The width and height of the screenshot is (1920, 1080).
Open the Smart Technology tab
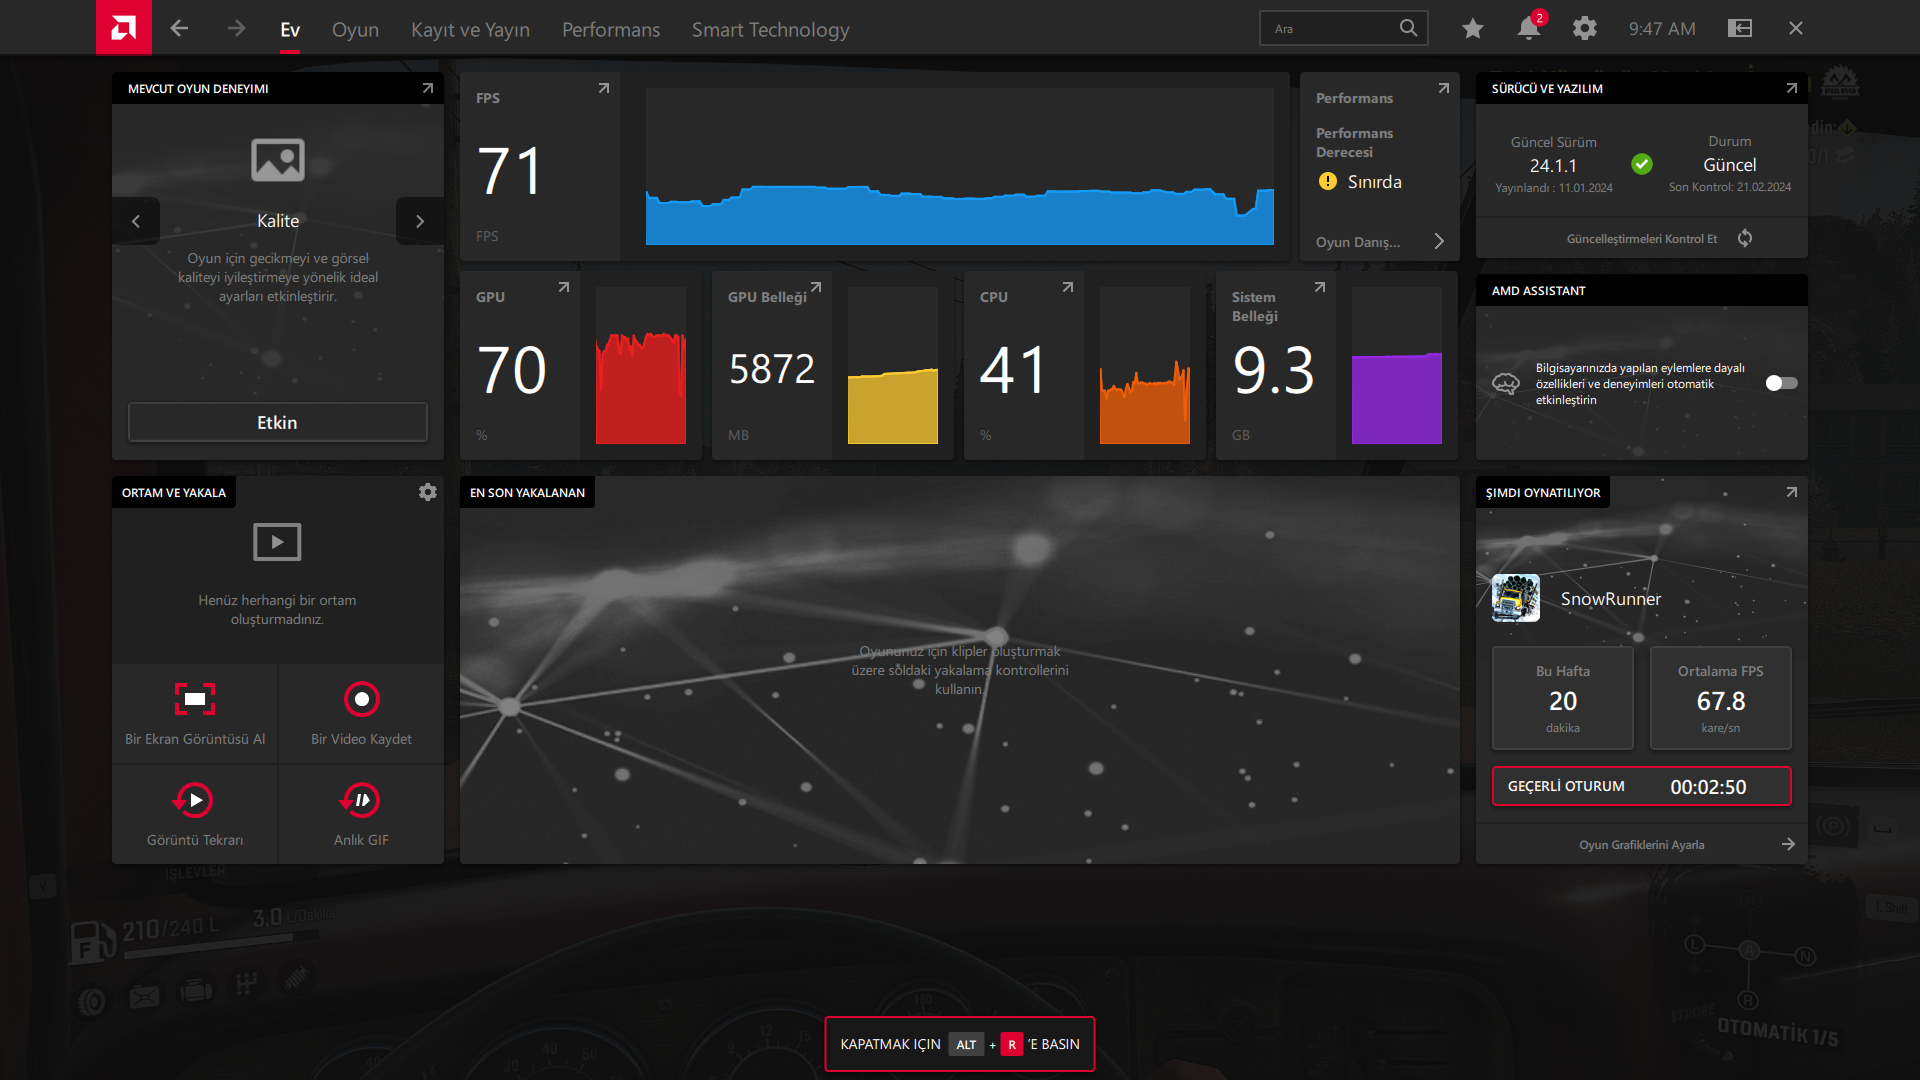tap(770, 30)
